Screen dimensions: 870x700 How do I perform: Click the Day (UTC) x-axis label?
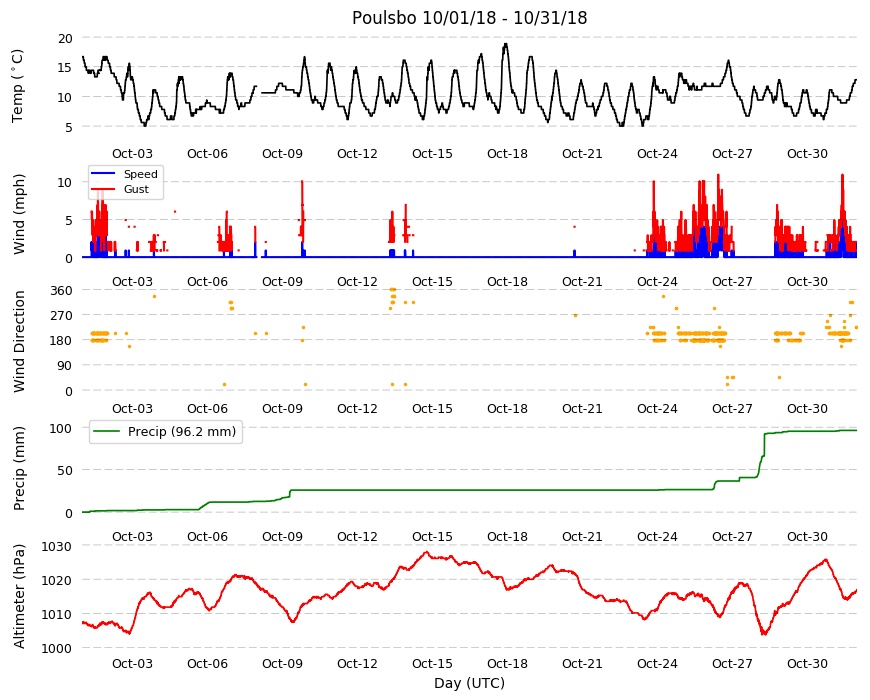[x=469, y=683]
